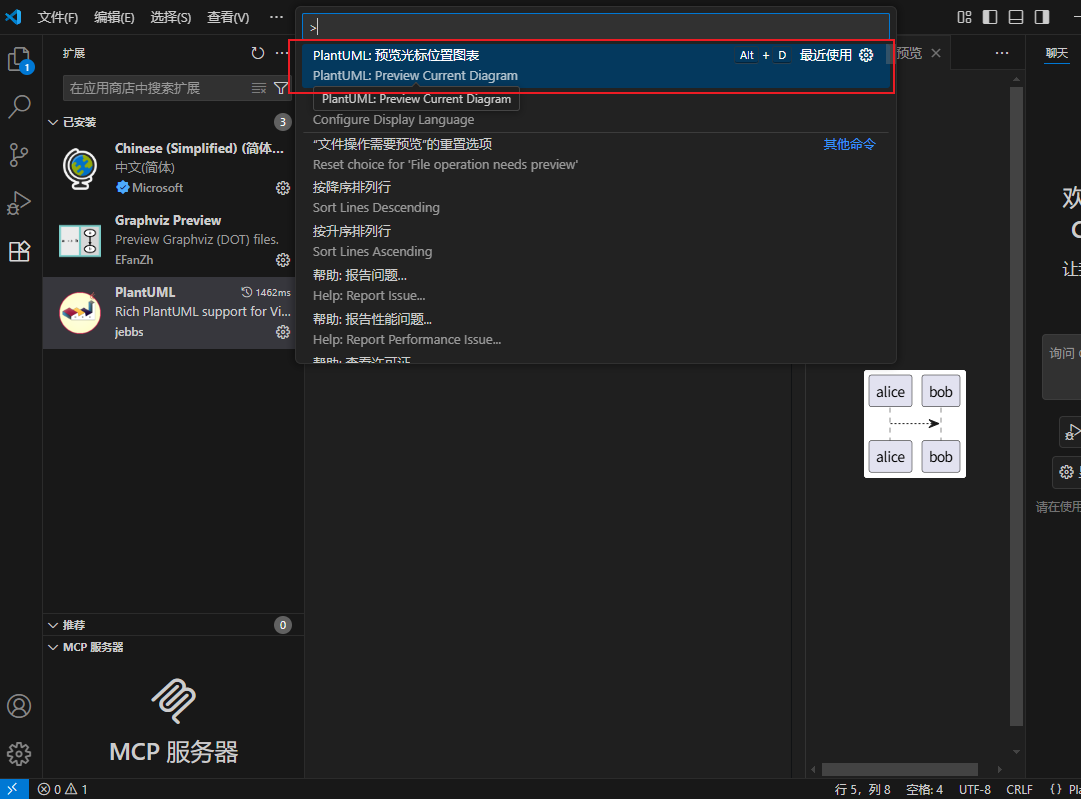1081x799 pixels.
Task: Toggle secondary side bar visibility
Action: (1042, 17)
